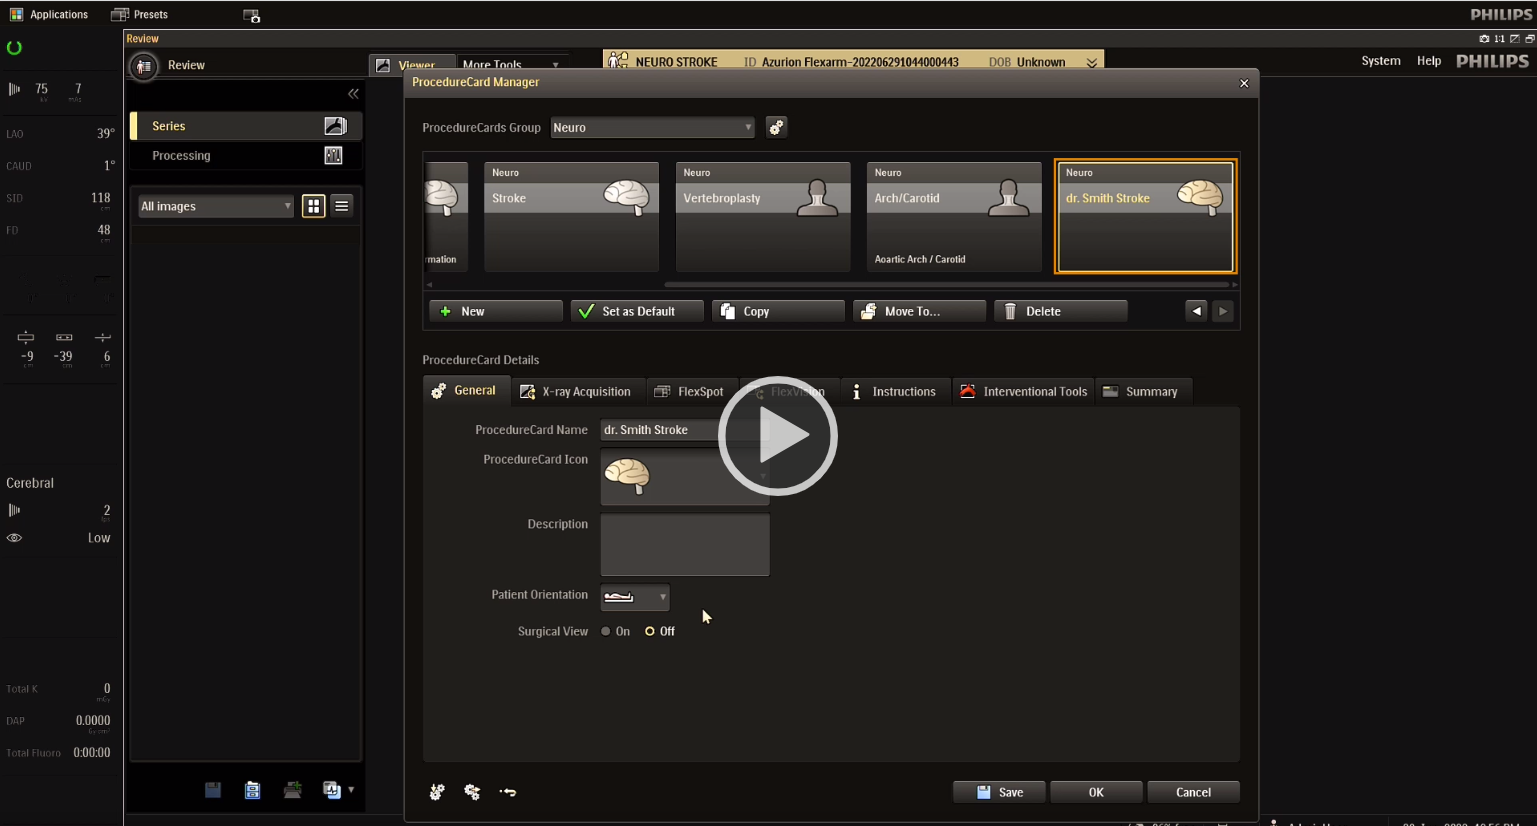Viewport: 1537px width, 826px height.
Task: Click Set as Default button
Action: point(637,311)
